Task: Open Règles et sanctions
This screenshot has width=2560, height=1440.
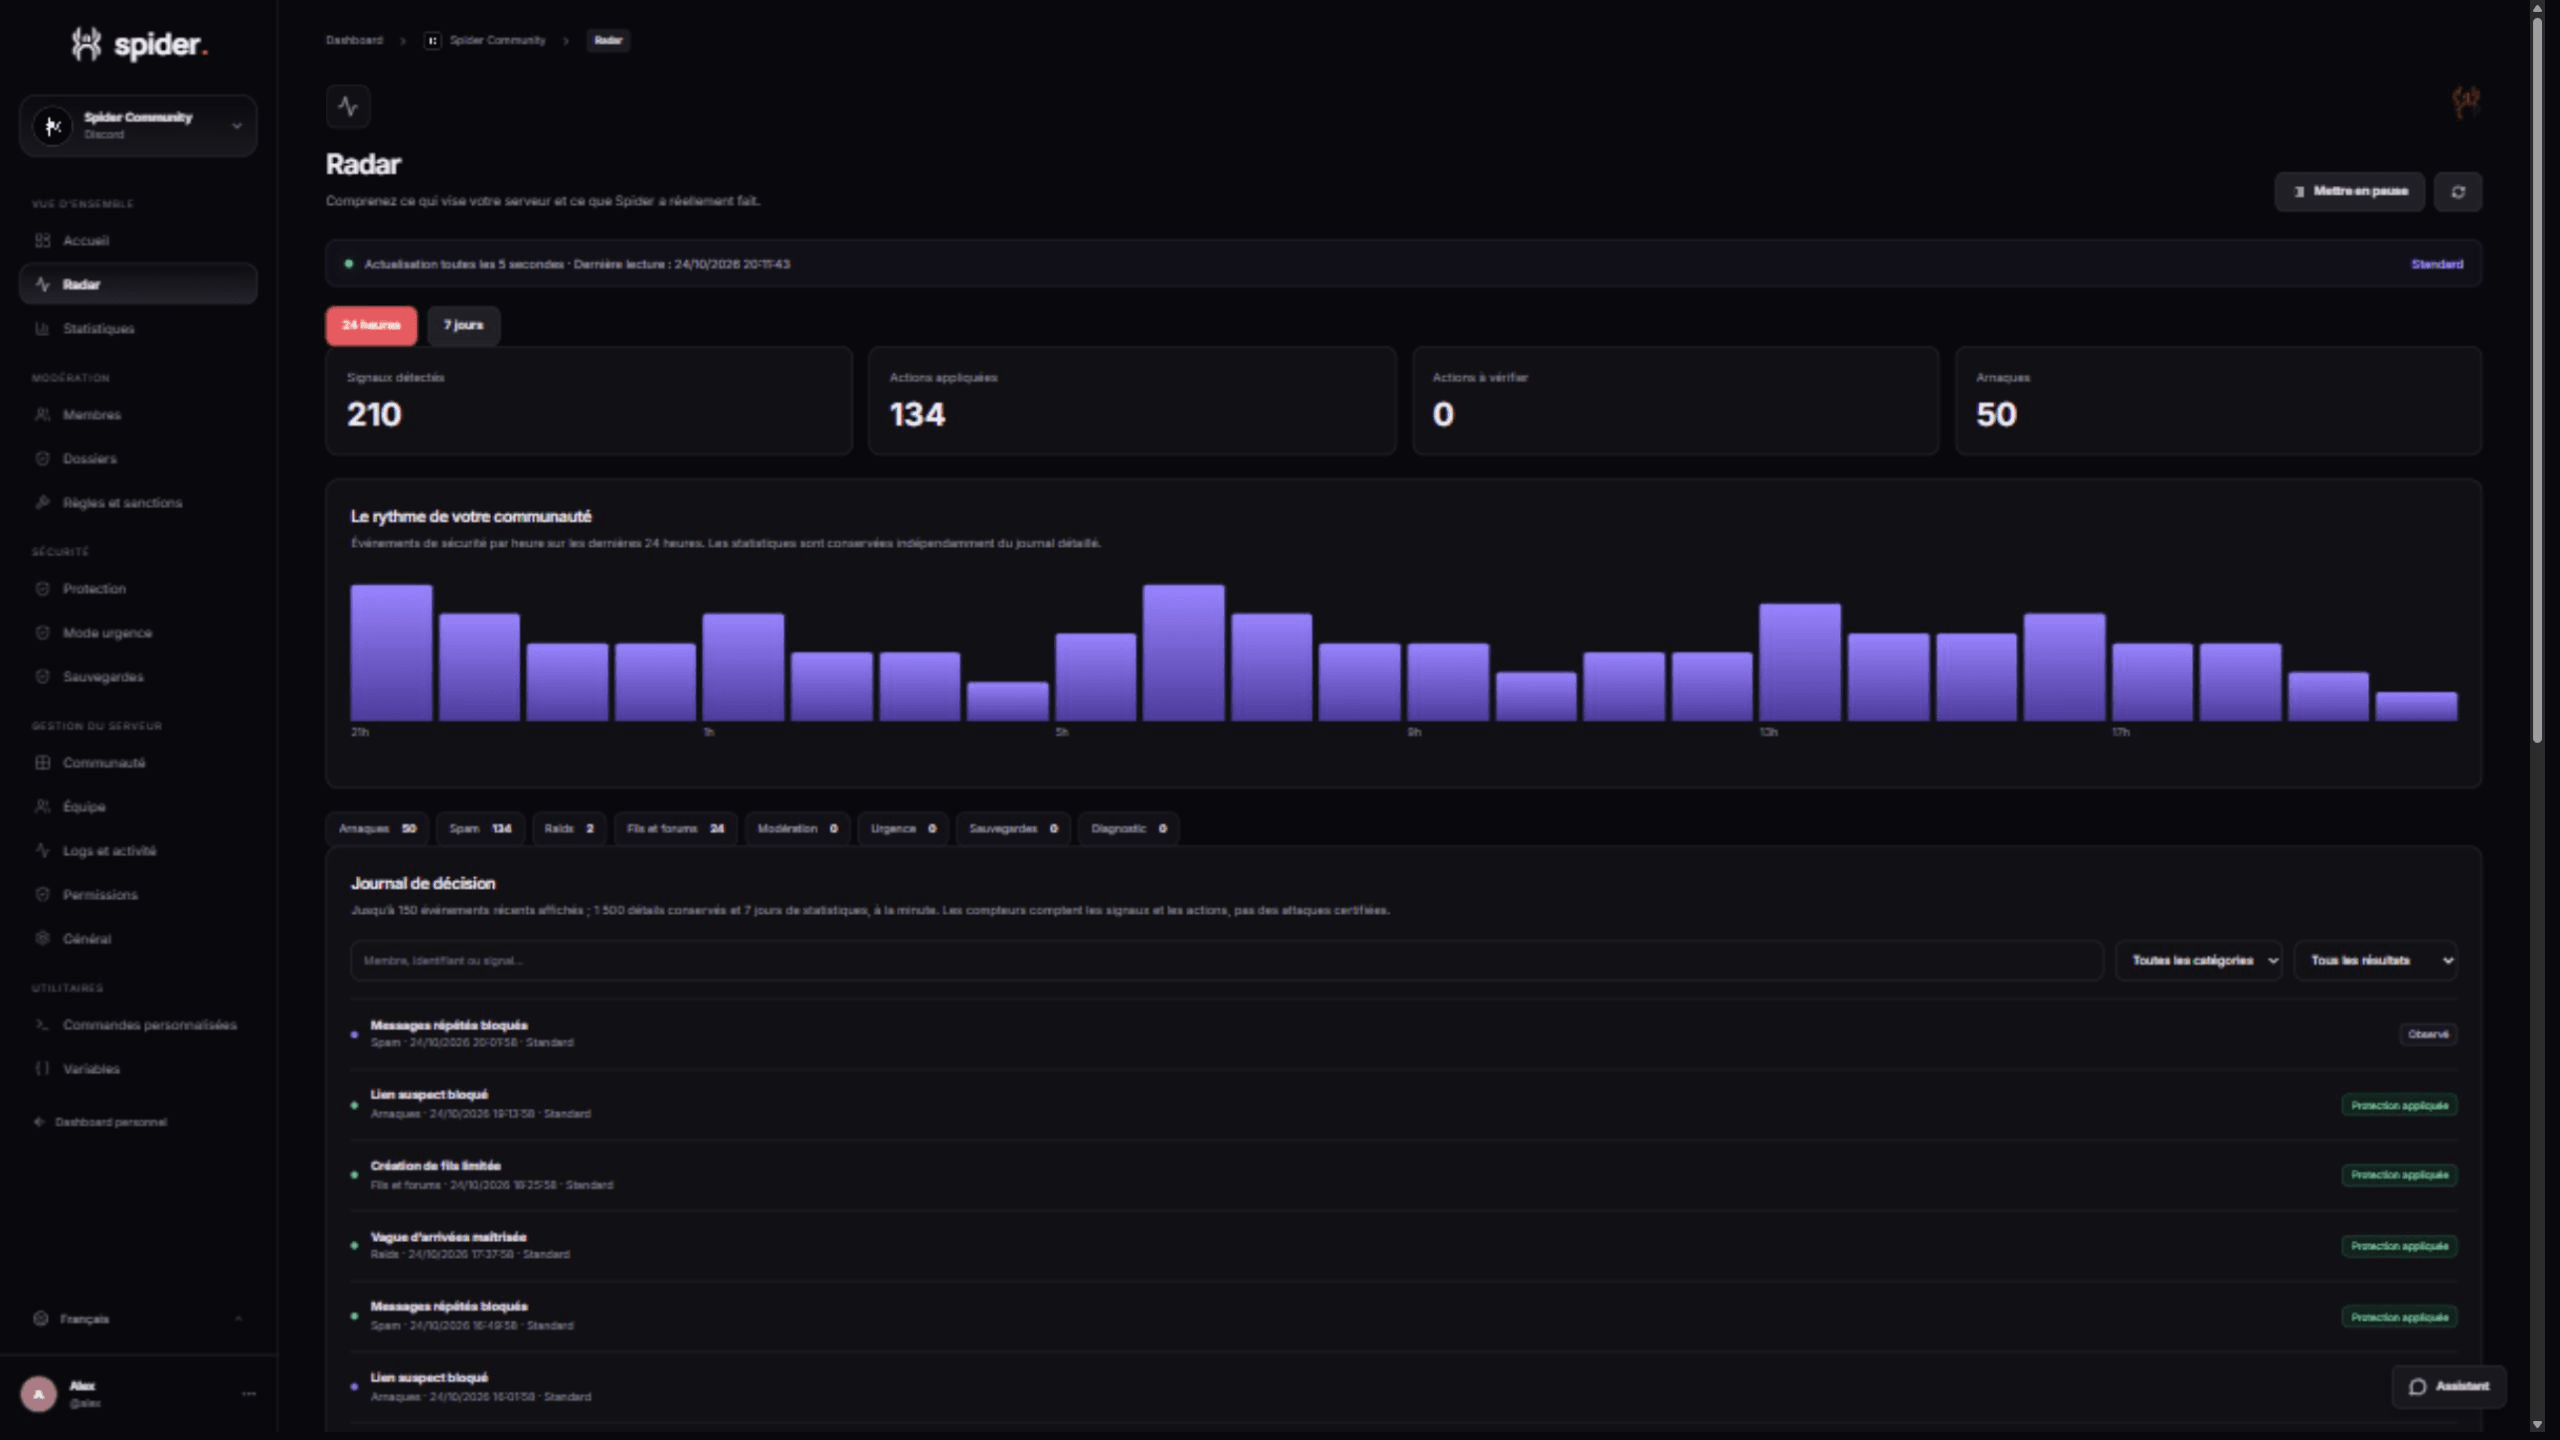Action: 138,502
